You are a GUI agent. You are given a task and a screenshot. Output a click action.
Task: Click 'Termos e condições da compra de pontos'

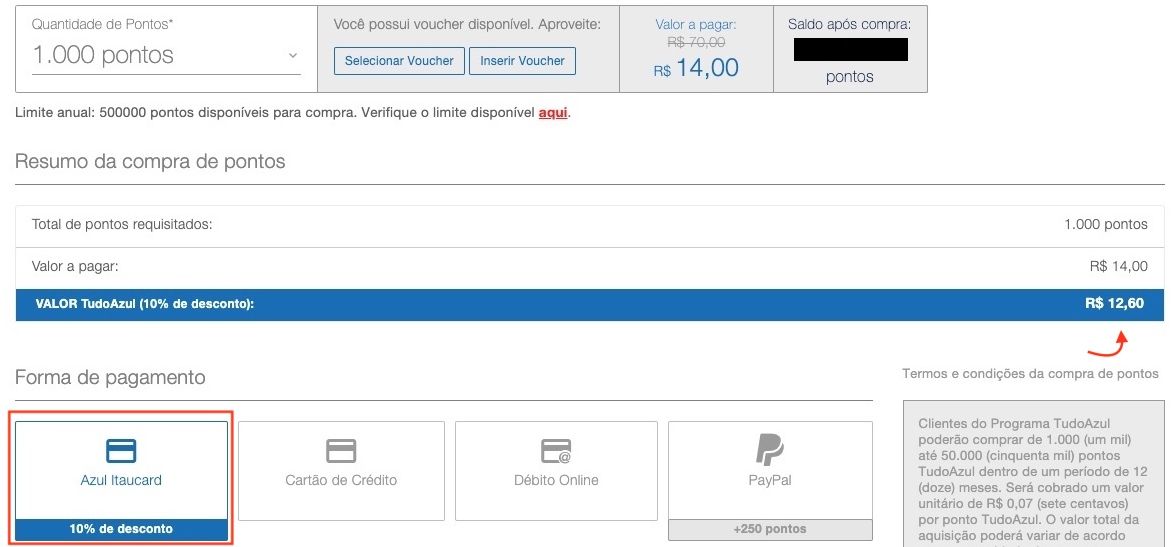1030,373
